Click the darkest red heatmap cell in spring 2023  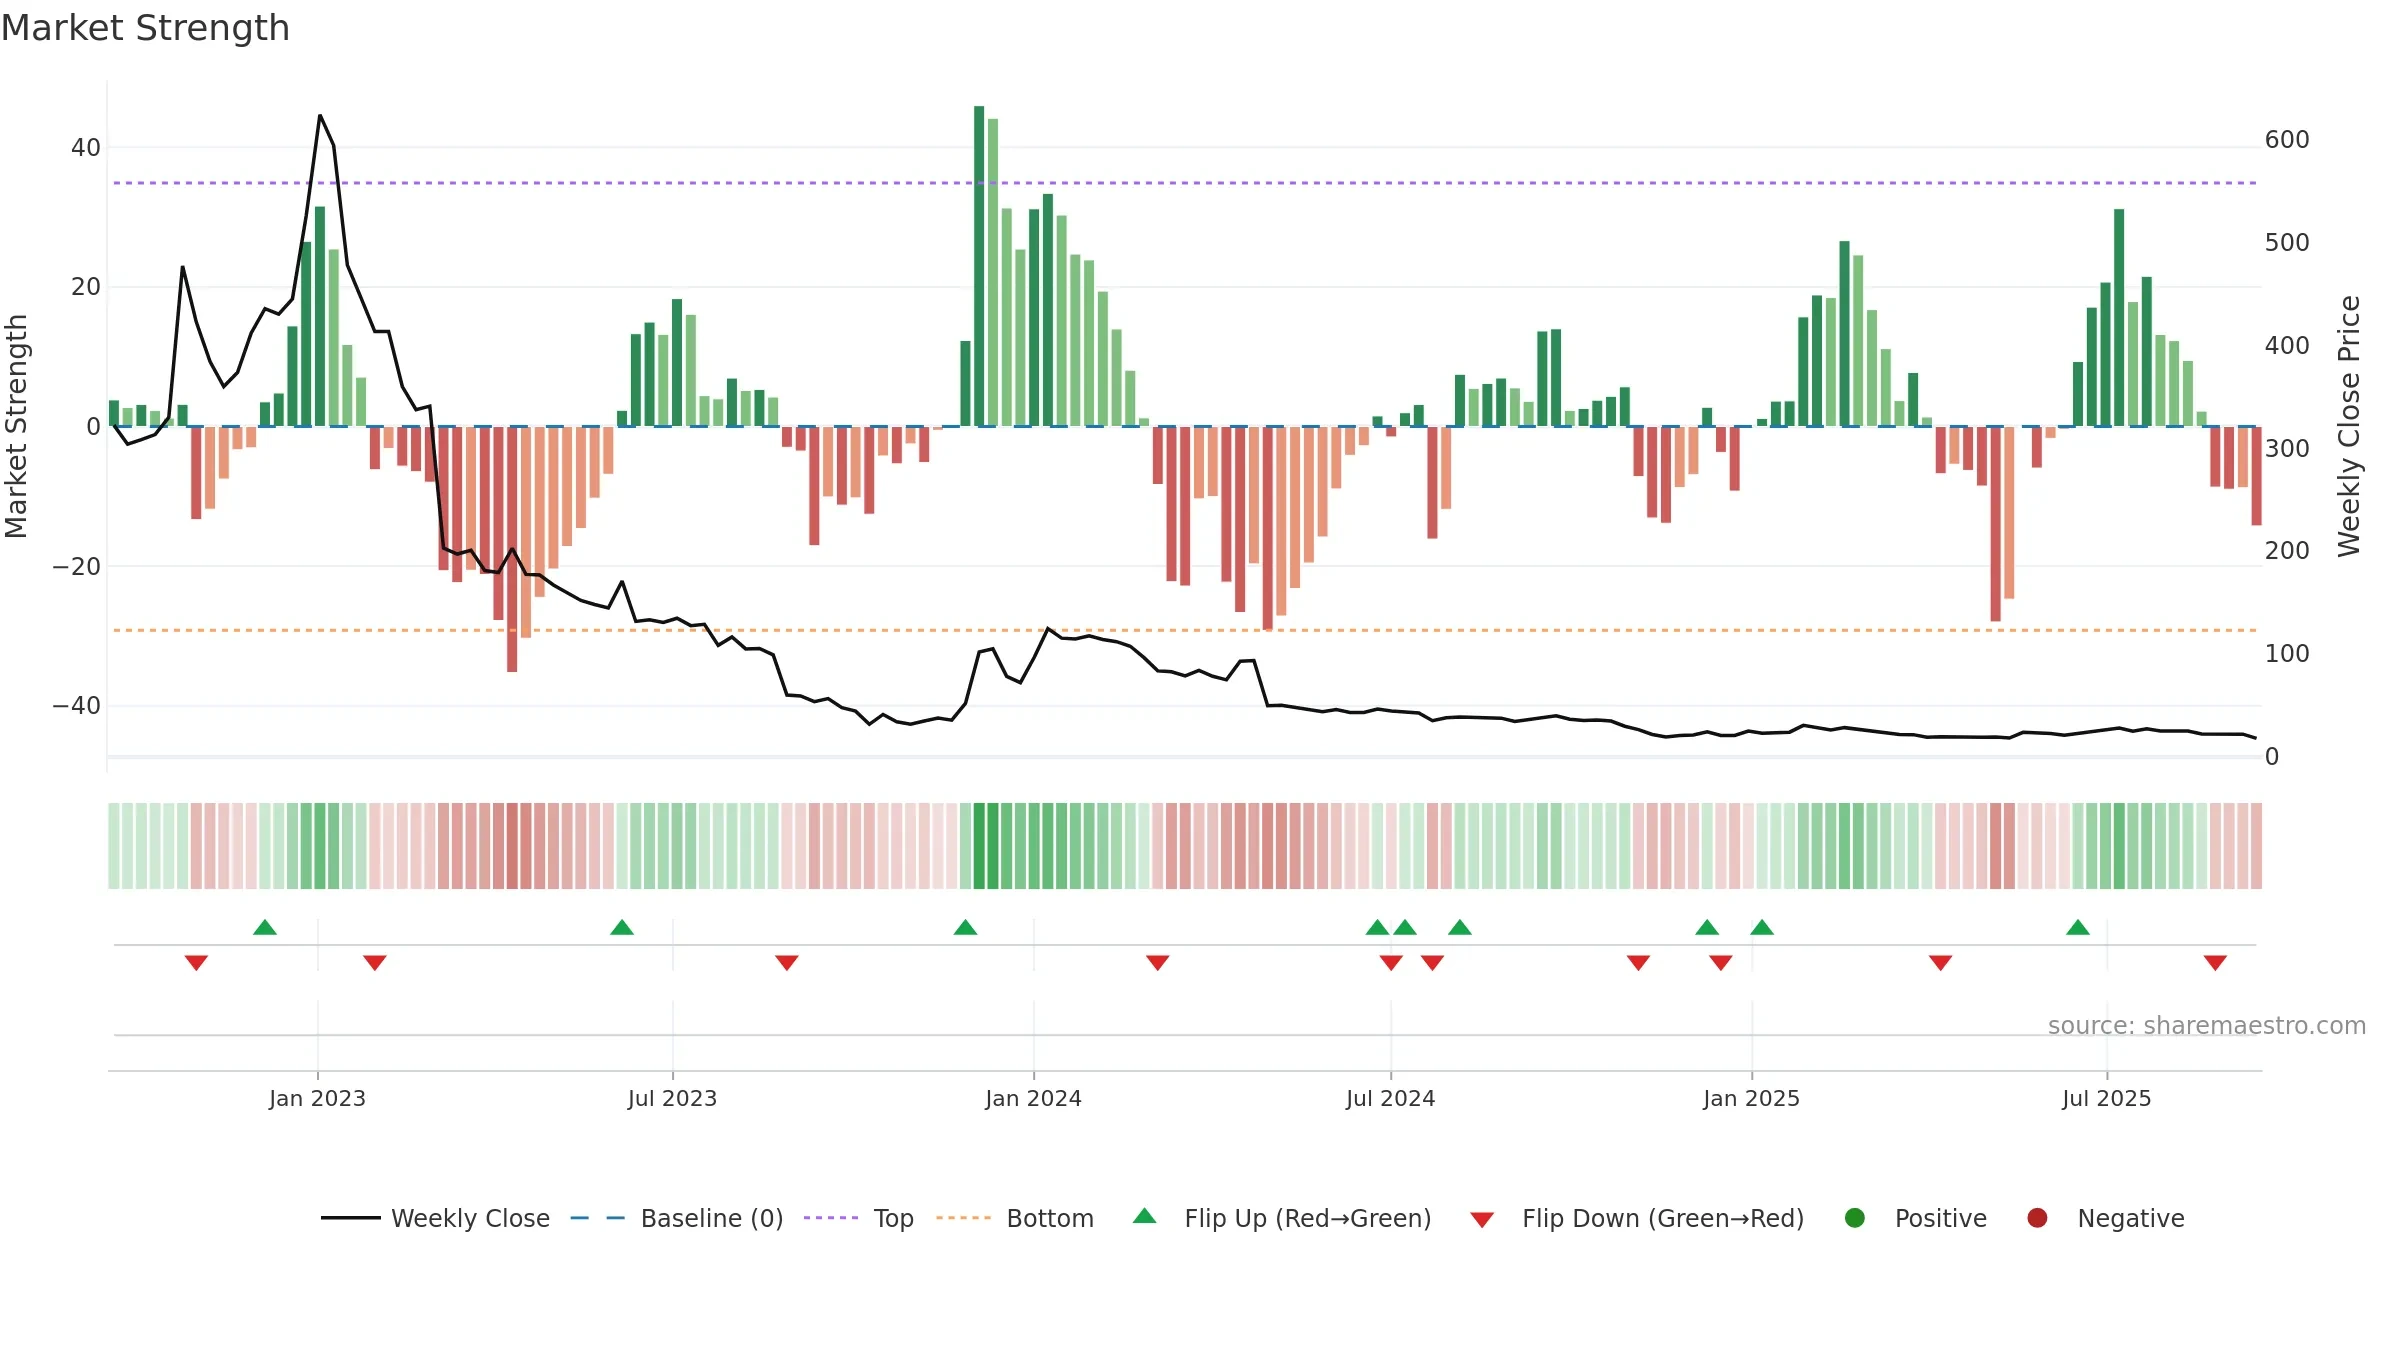(512, 846)
